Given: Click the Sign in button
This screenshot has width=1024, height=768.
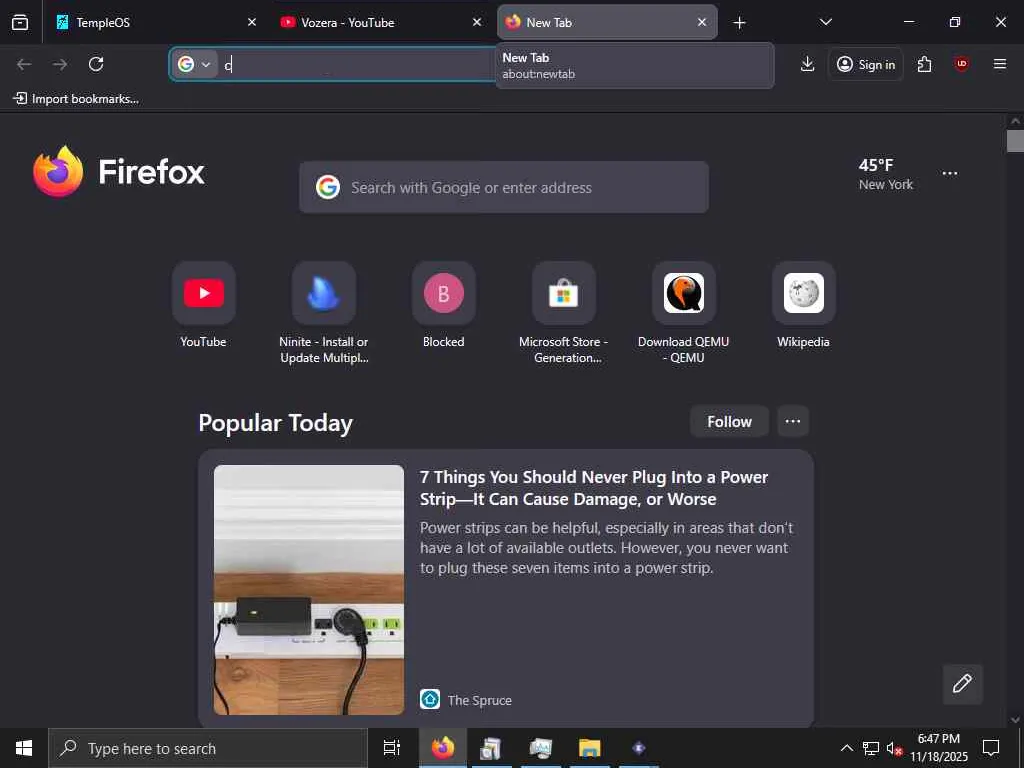Looking at the screenshot, I should pos(865,64).
